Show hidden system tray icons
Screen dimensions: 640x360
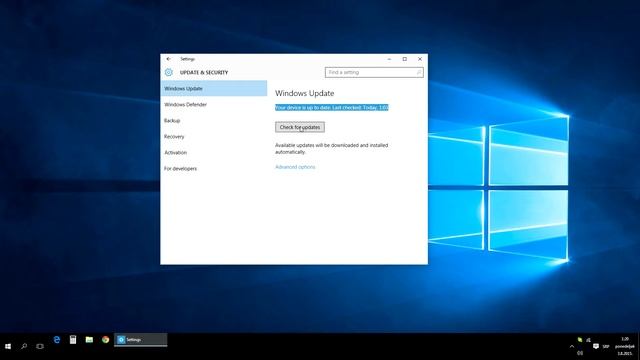tap(572, 347)
